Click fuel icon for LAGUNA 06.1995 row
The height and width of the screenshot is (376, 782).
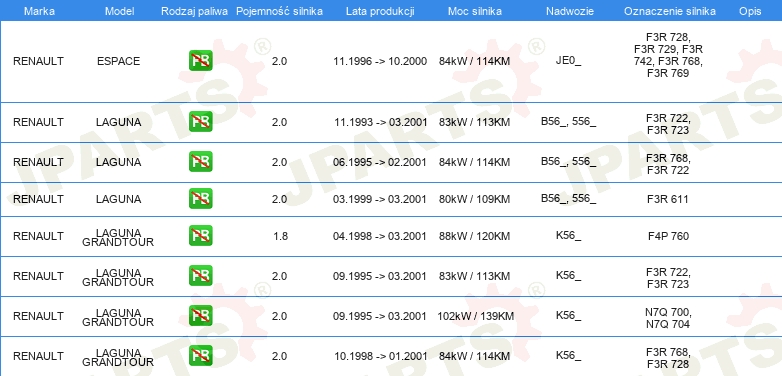click(200, 162)
